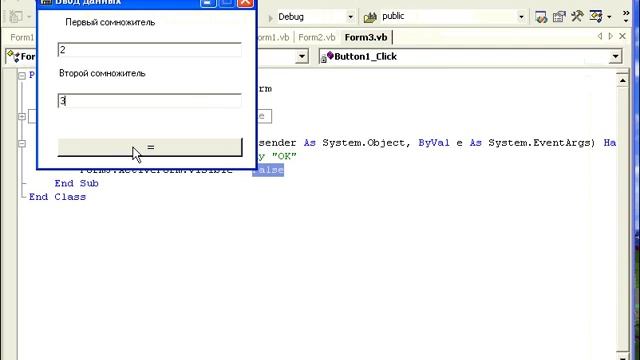Click the editor scrollbar up arrow
The width and height of the screenshot is (640, 360).
tap(622, 80)
